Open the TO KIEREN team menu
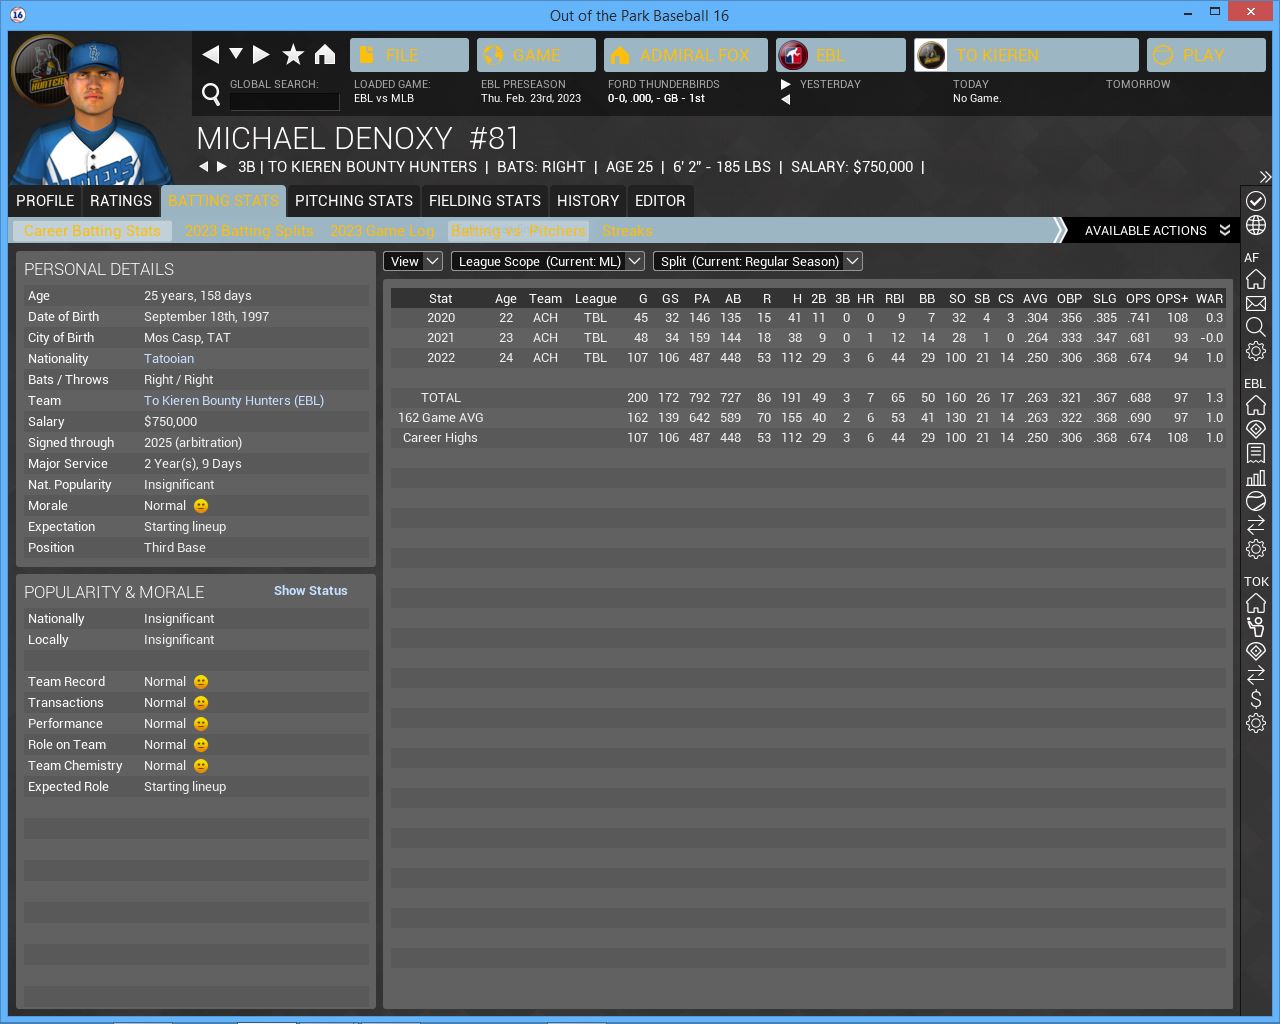Viewport: 1280px width, 1024px height. [x=1026, y=55]
